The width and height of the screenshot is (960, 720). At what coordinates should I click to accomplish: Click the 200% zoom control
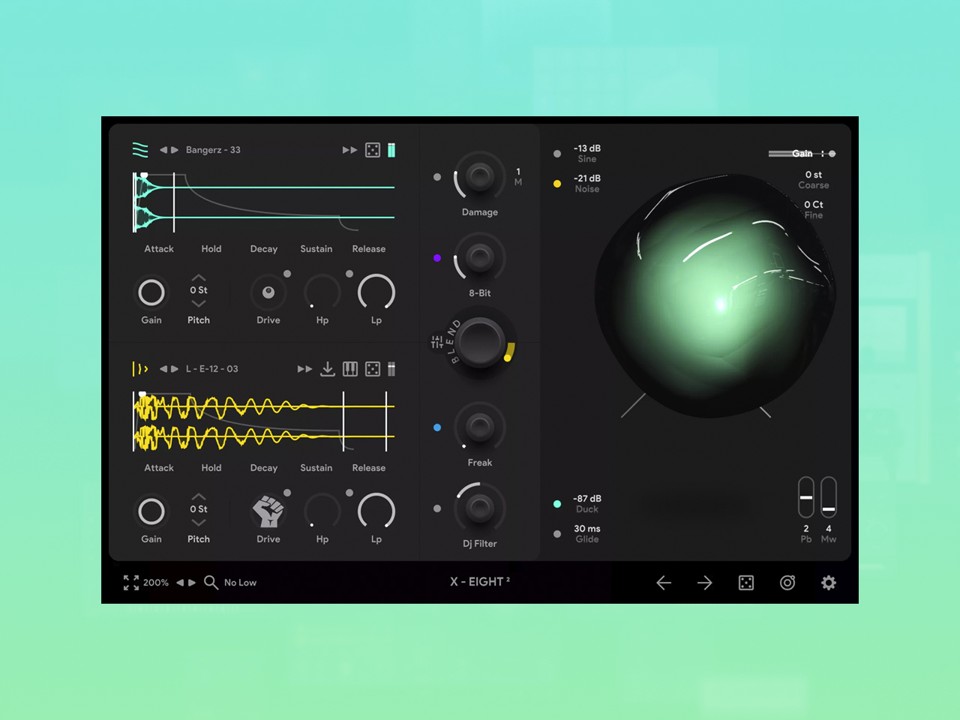click(155, 582)
